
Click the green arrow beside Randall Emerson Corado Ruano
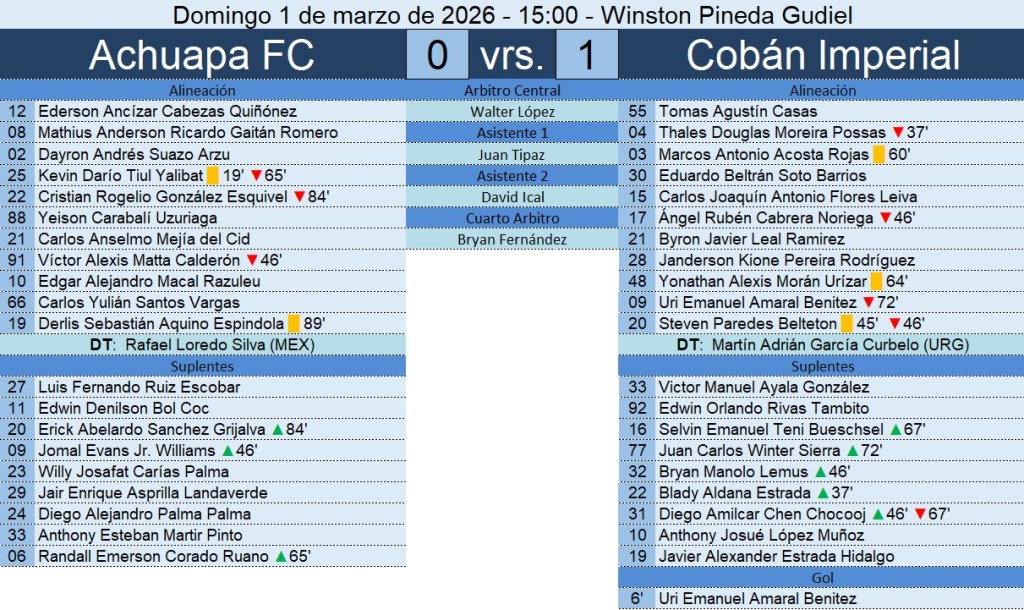281,557
